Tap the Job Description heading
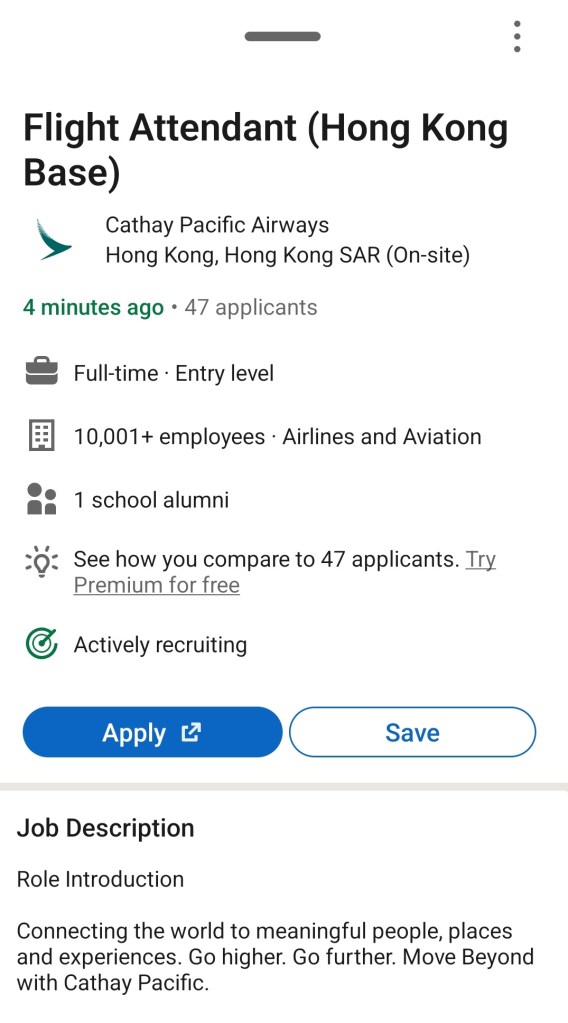568x1023 pixels. click(x=106, y=828)
